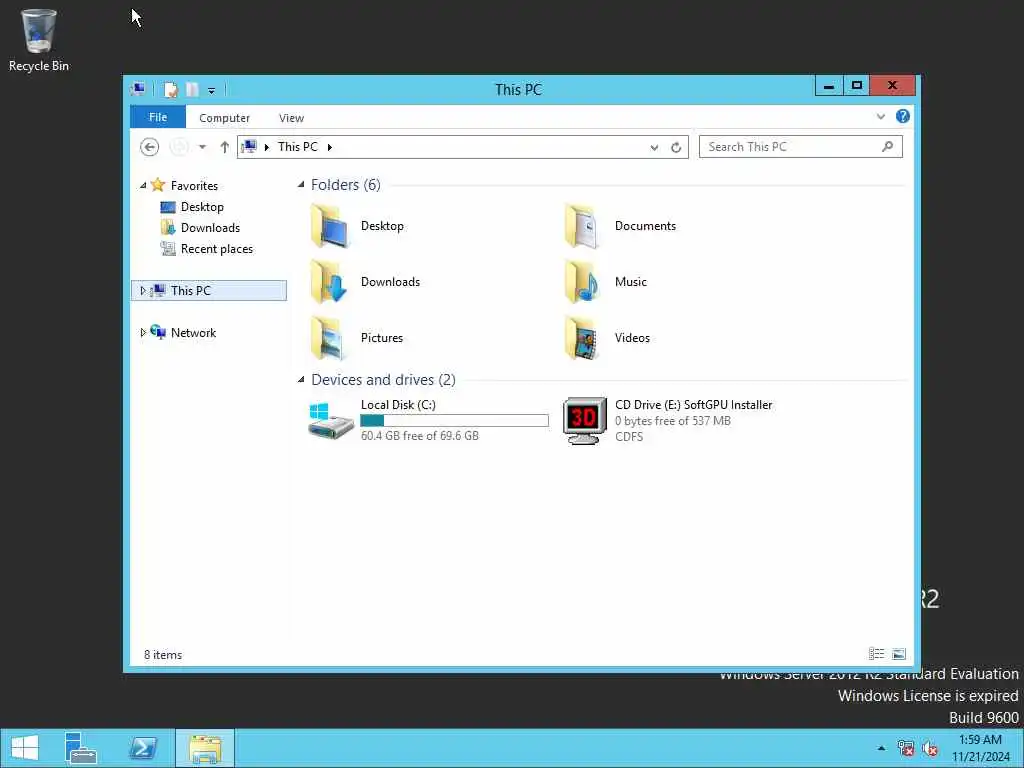Open the Recycle Bin desktop icon

click(39, 39)
